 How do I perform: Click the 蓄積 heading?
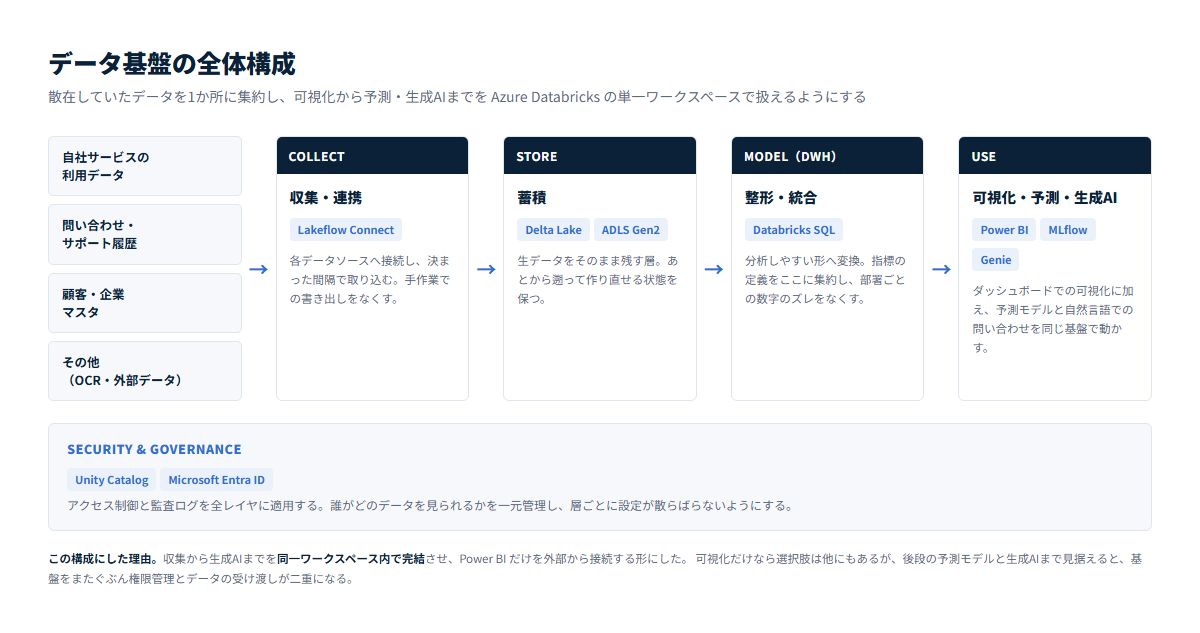pos(531,198)
